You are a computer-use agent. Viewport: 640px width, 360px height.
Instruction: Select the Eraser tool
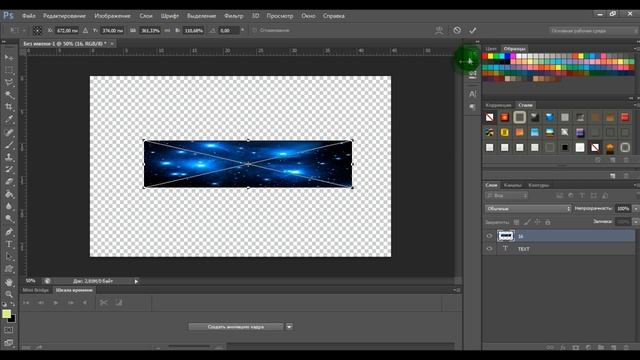[9, 182]
